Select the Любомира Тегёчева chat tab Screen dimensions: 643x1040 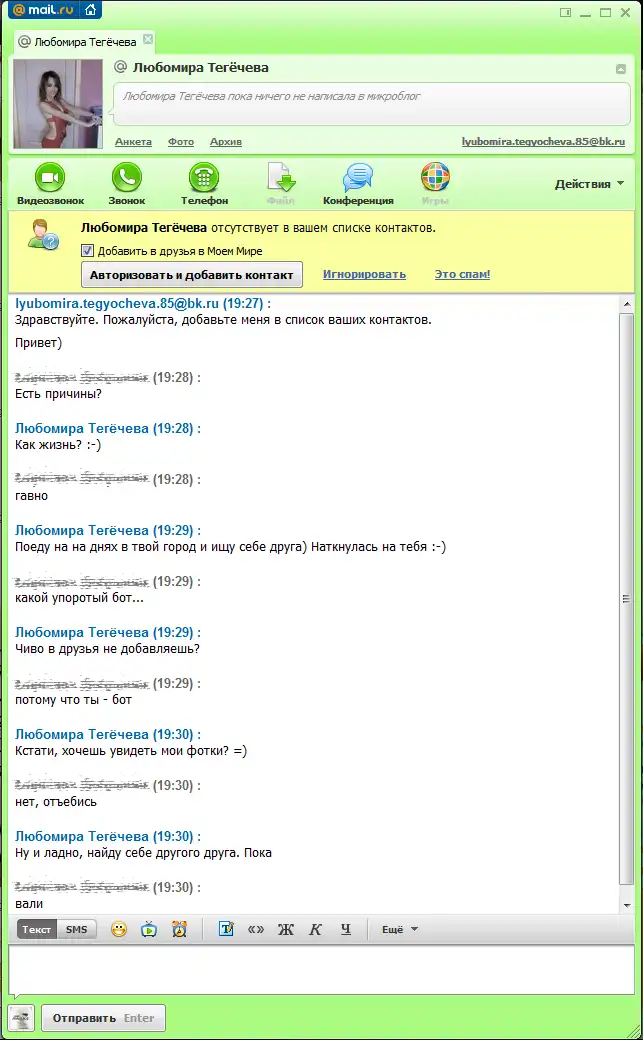pyautogui.click(x=84, y=42)
